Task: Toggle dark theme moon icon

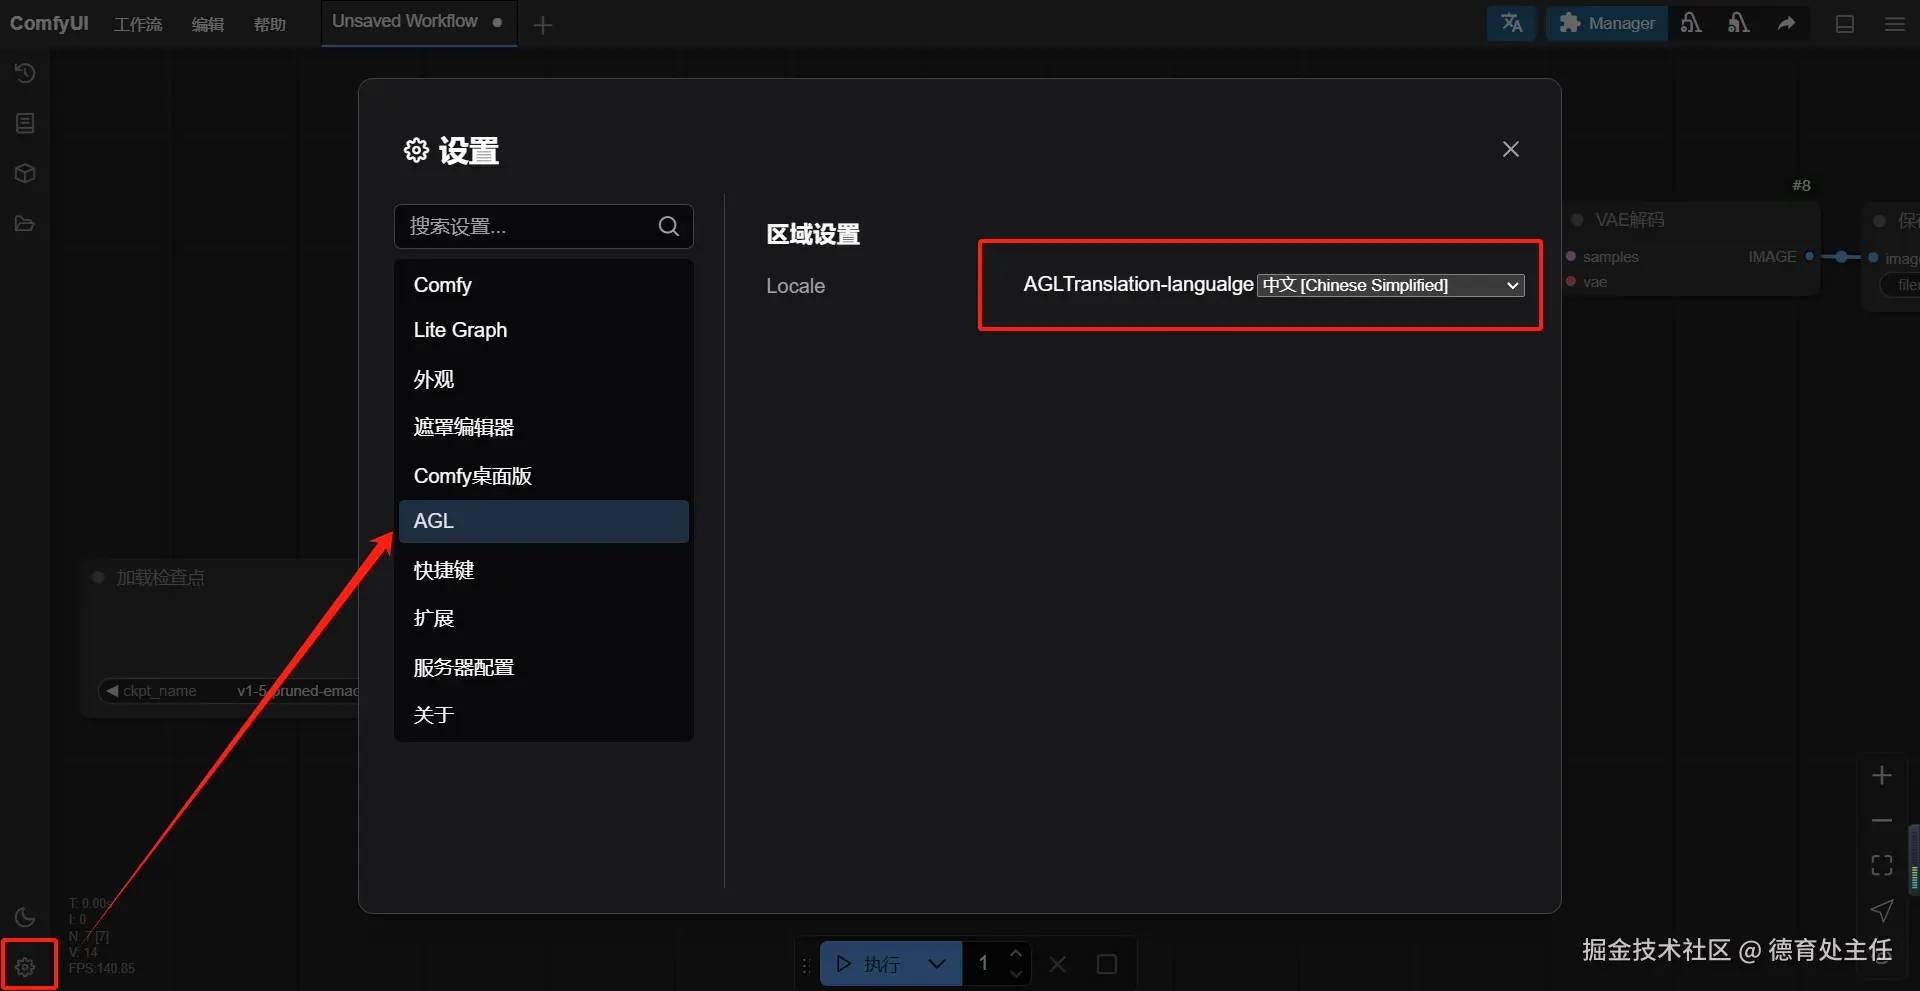Action: 25,917
